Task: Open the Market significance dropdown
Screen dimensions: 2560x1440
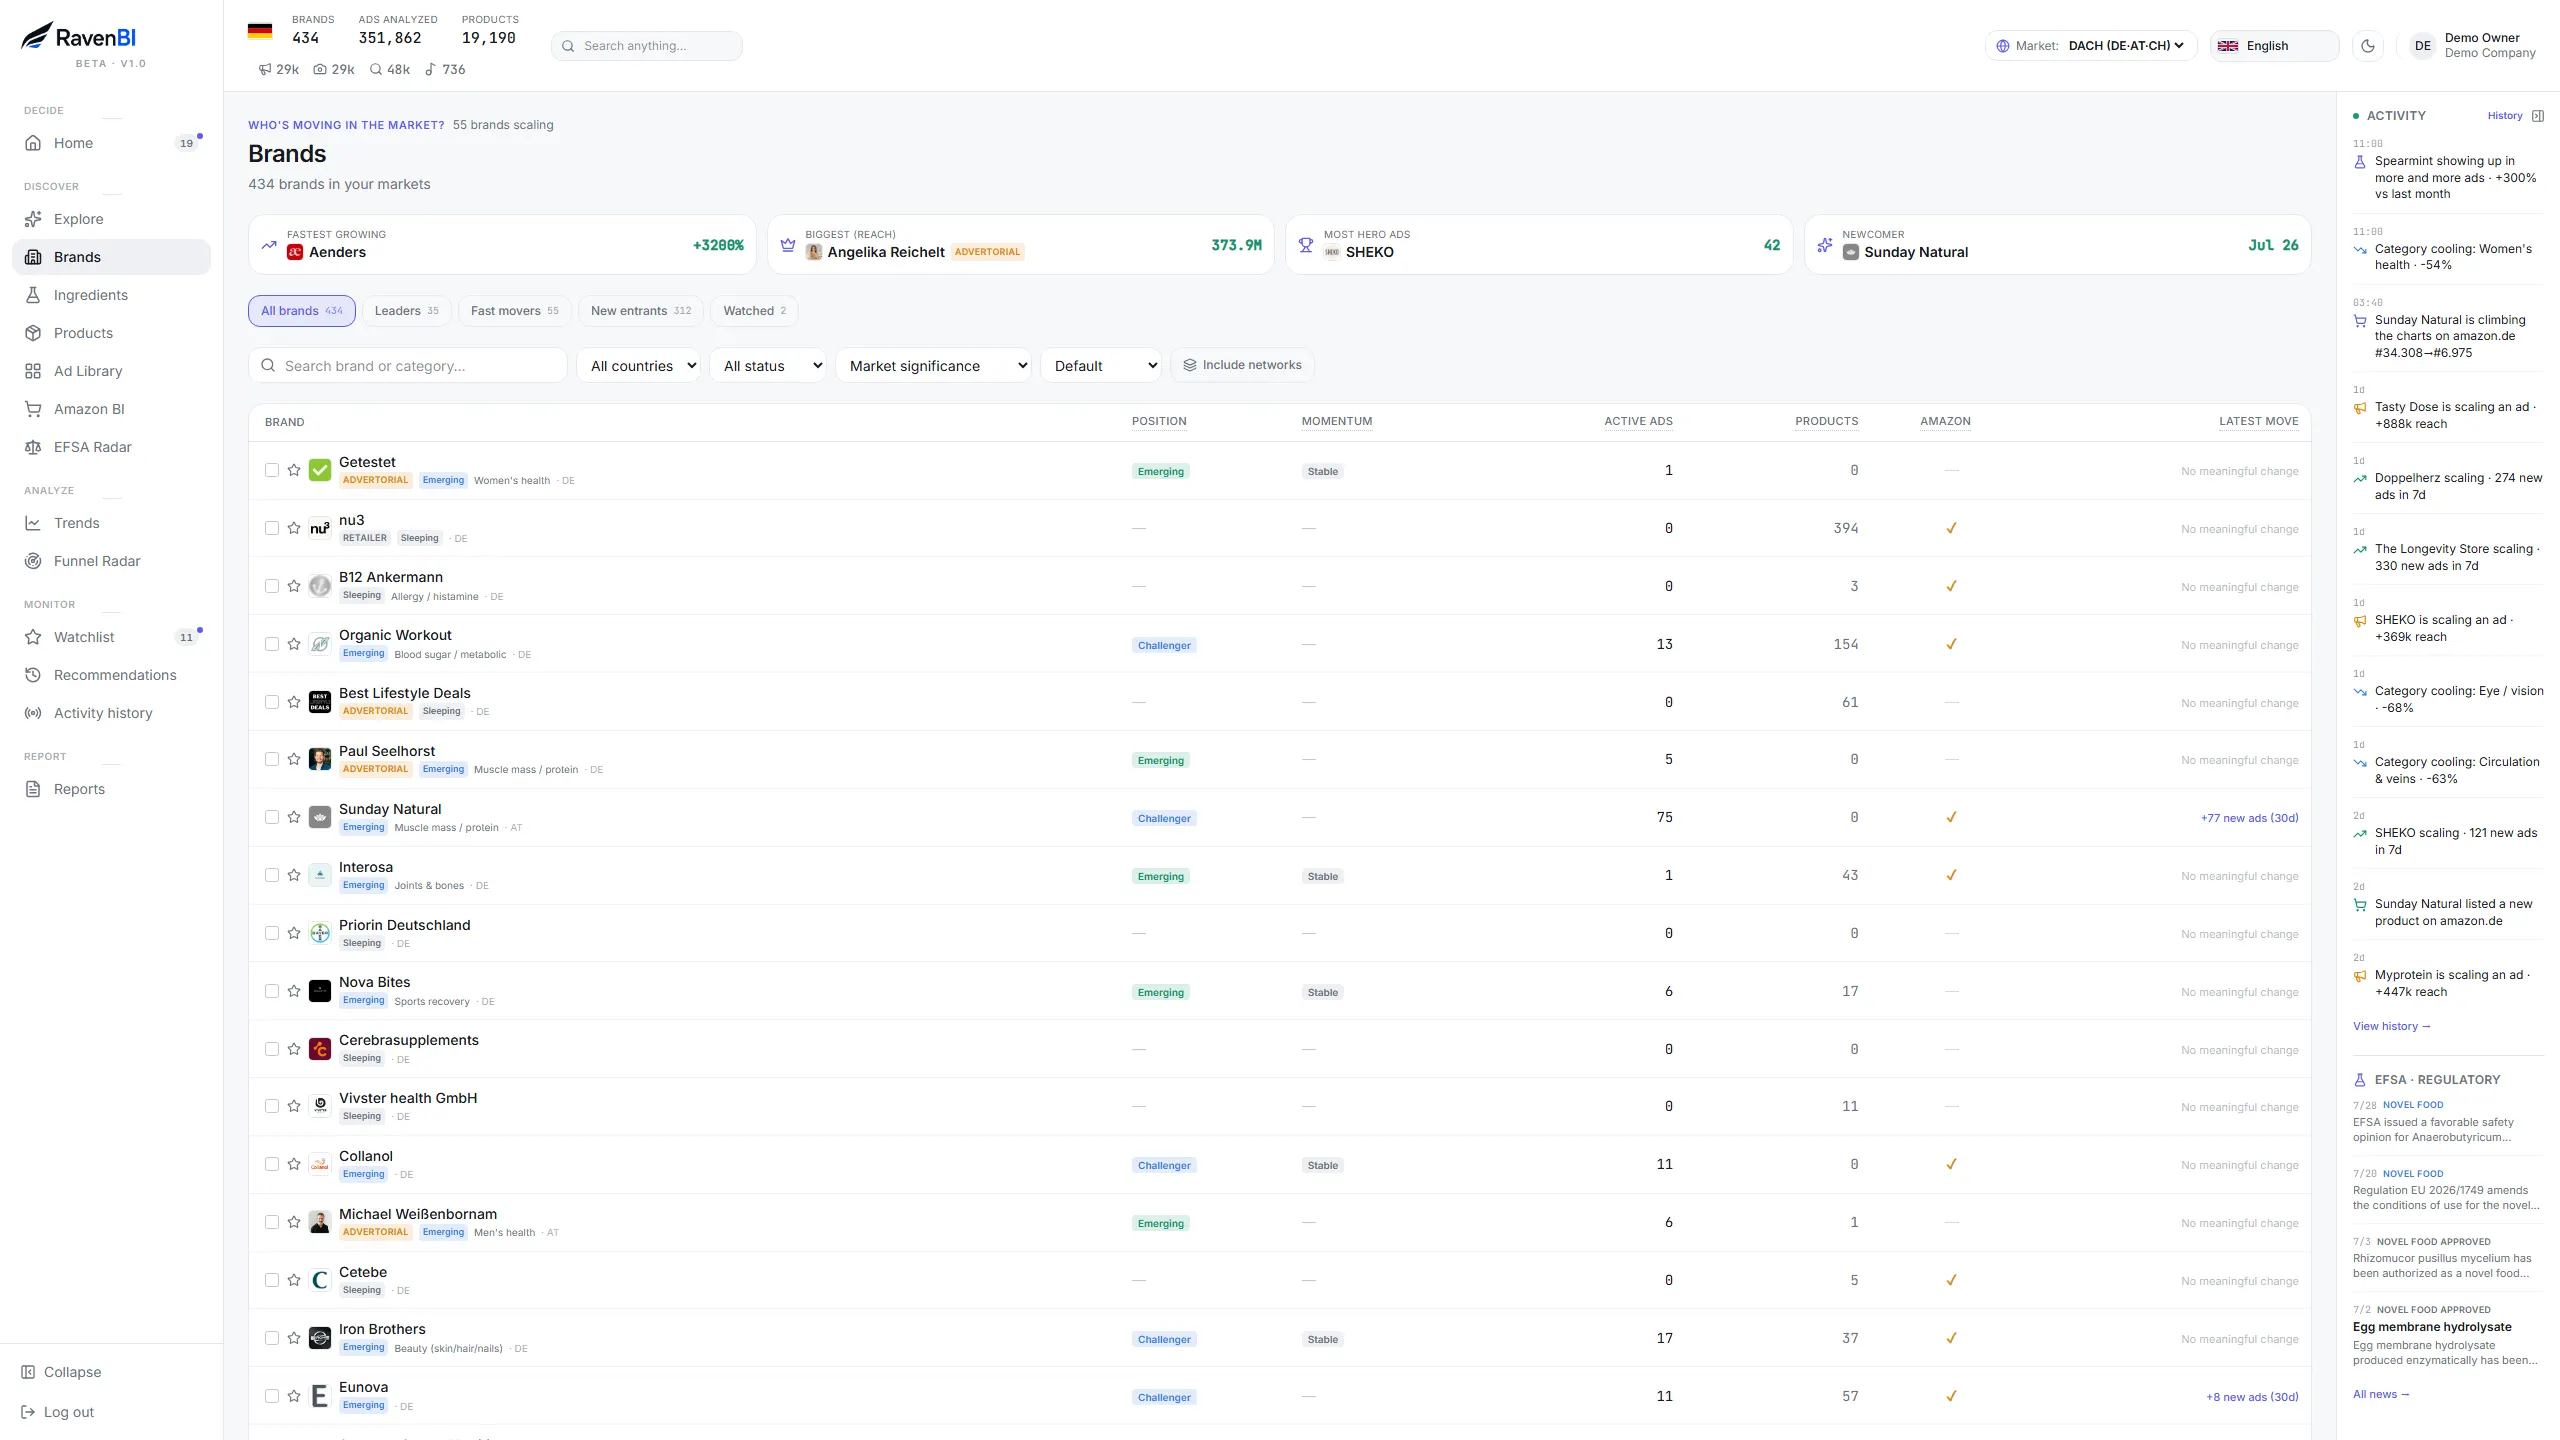Action: tap(935, 366)
